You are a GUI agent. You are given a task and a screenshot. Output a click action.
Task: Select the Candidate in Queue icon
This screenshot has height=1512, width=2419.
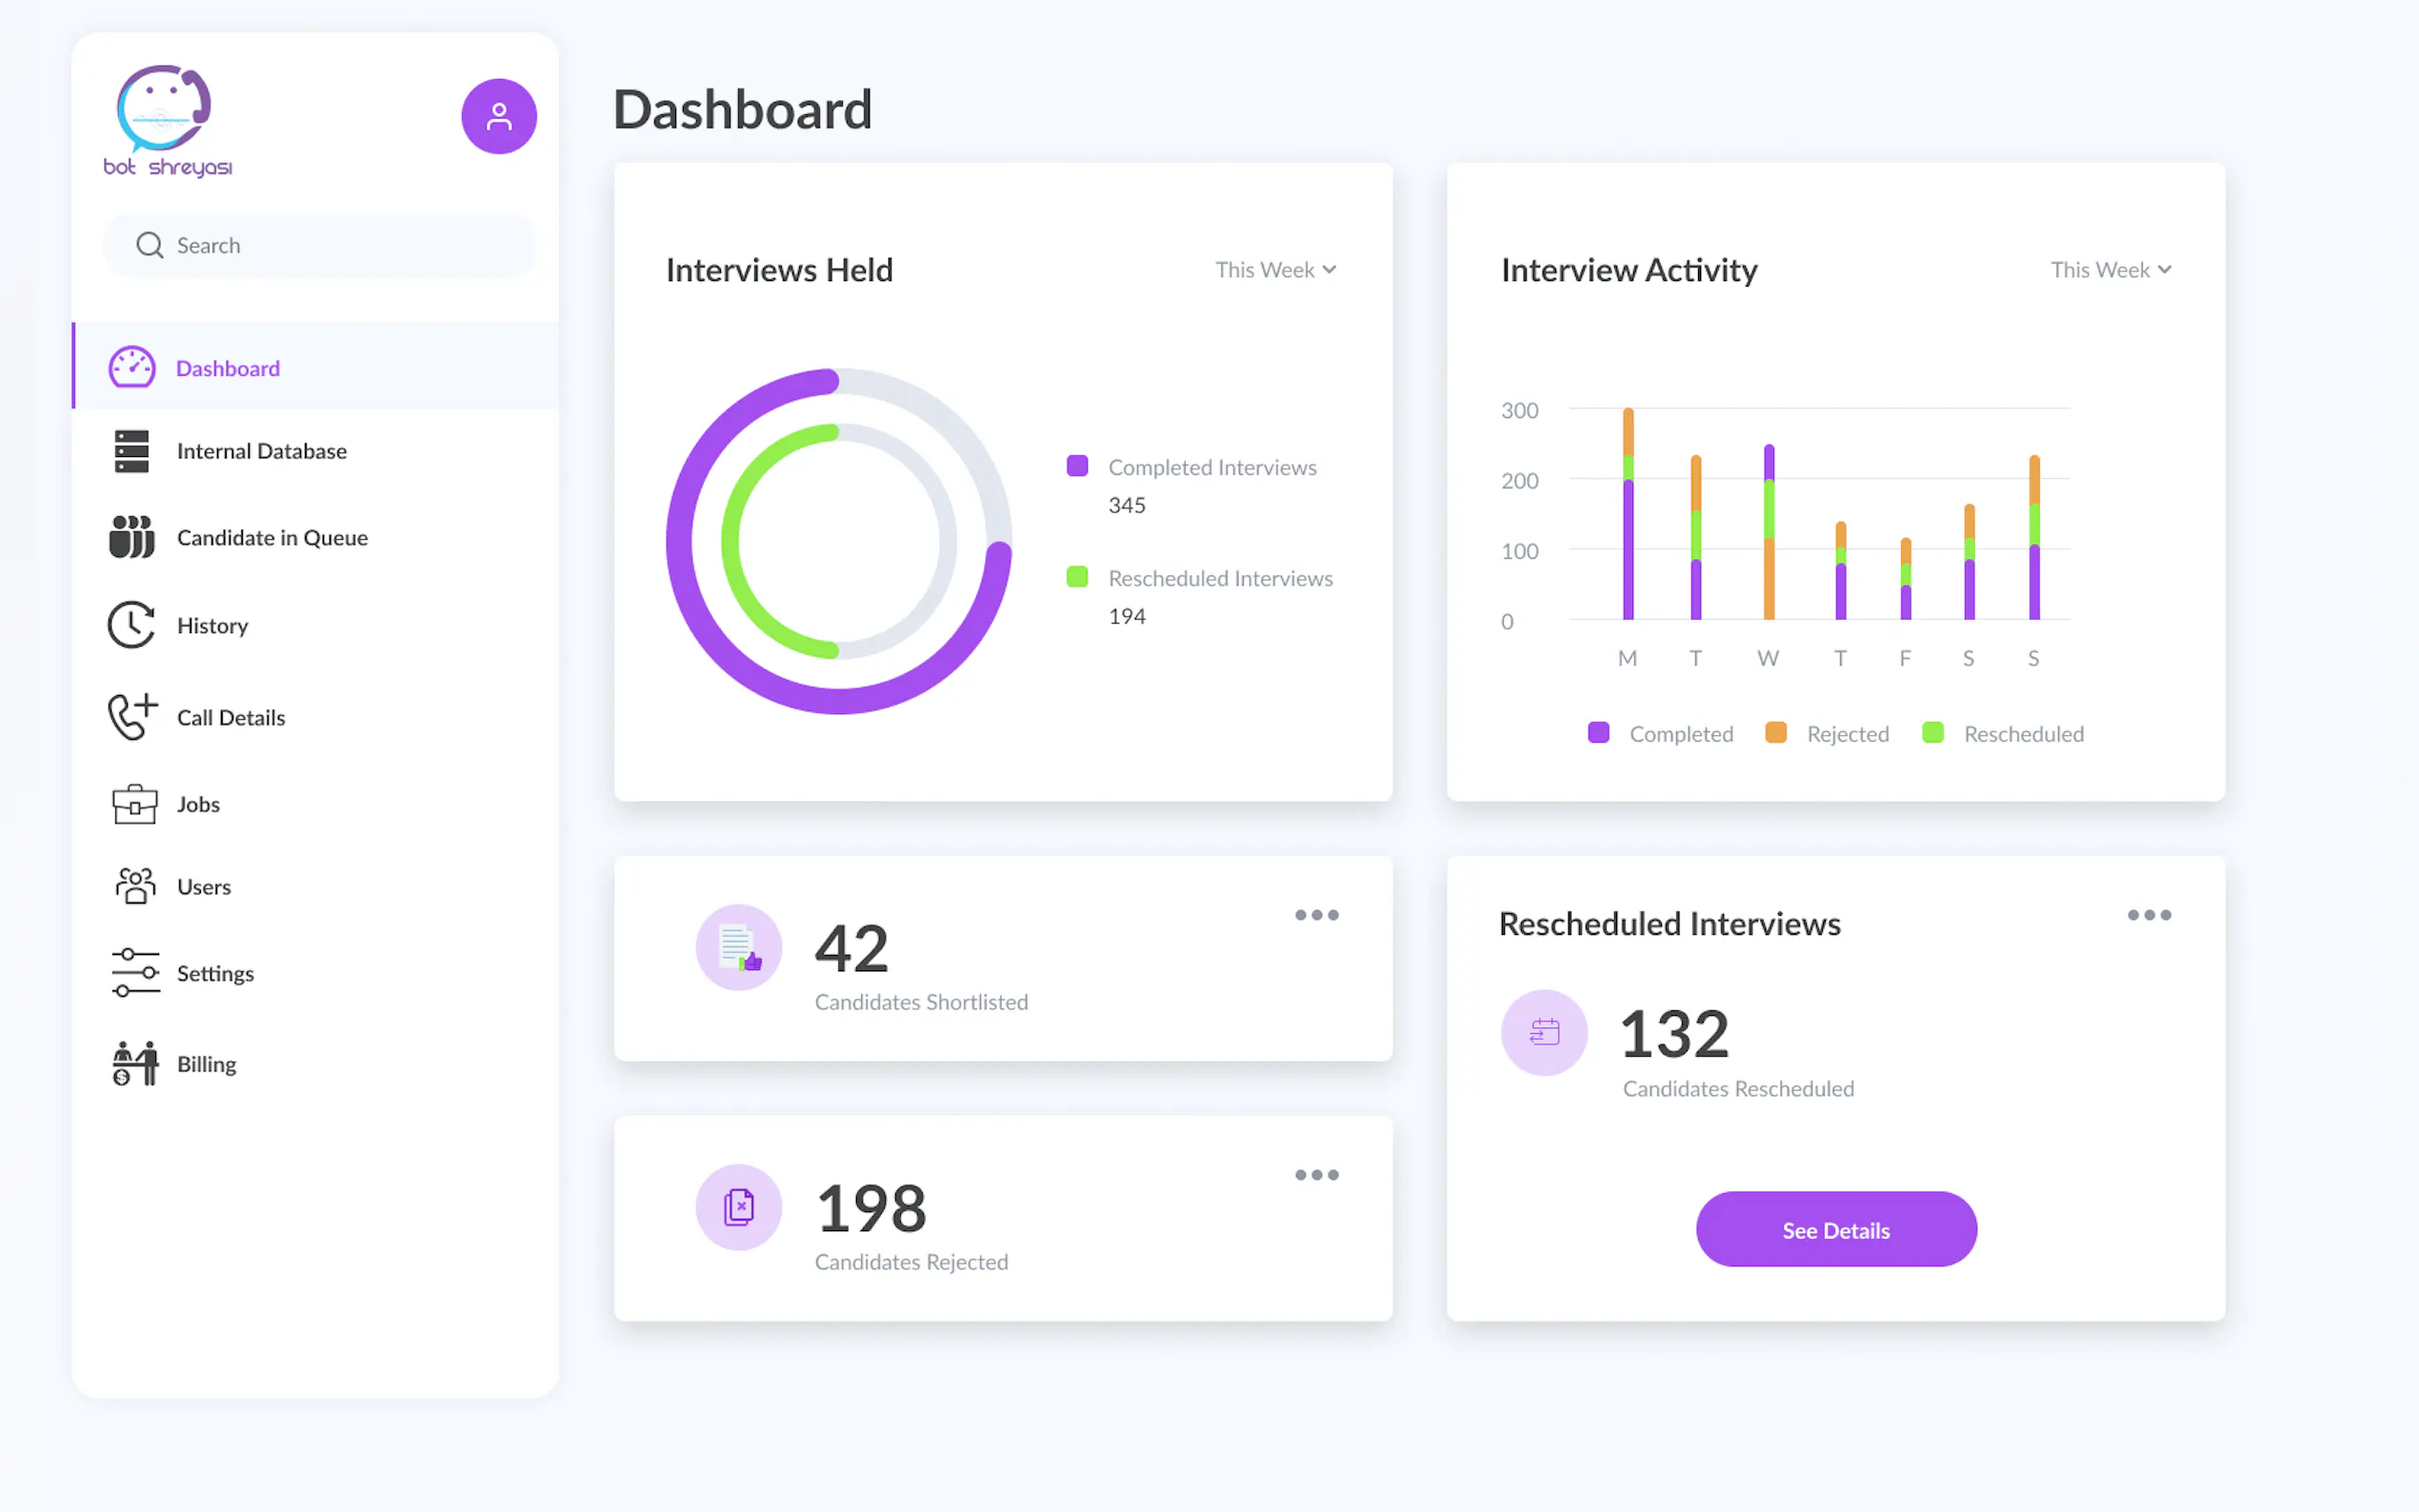click(x=131, y=537)
